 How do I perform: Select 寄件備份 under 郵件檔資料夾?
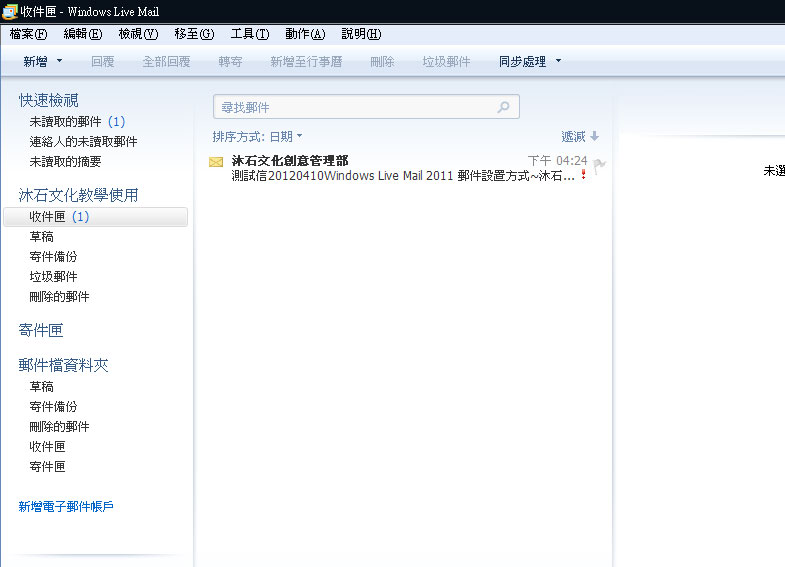(x=53, y=407)
